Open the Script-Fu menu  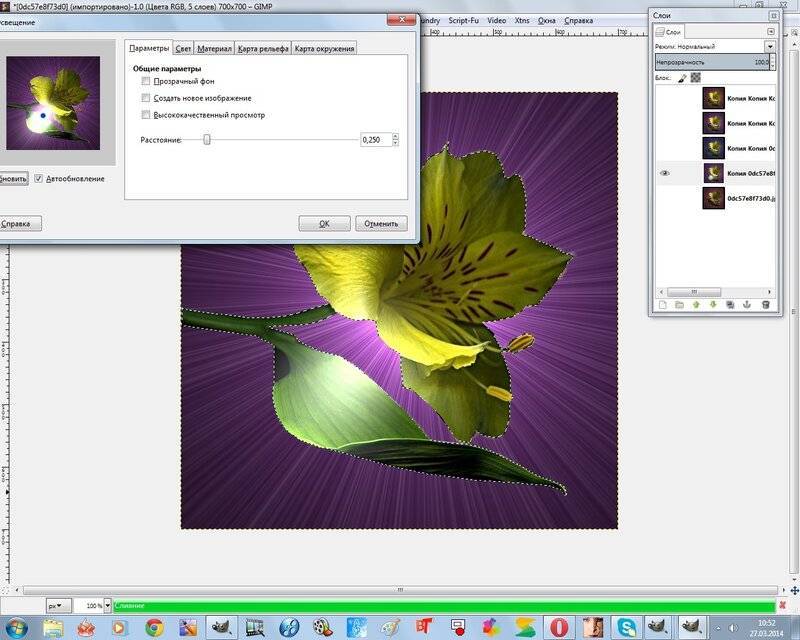pos(463,20)
